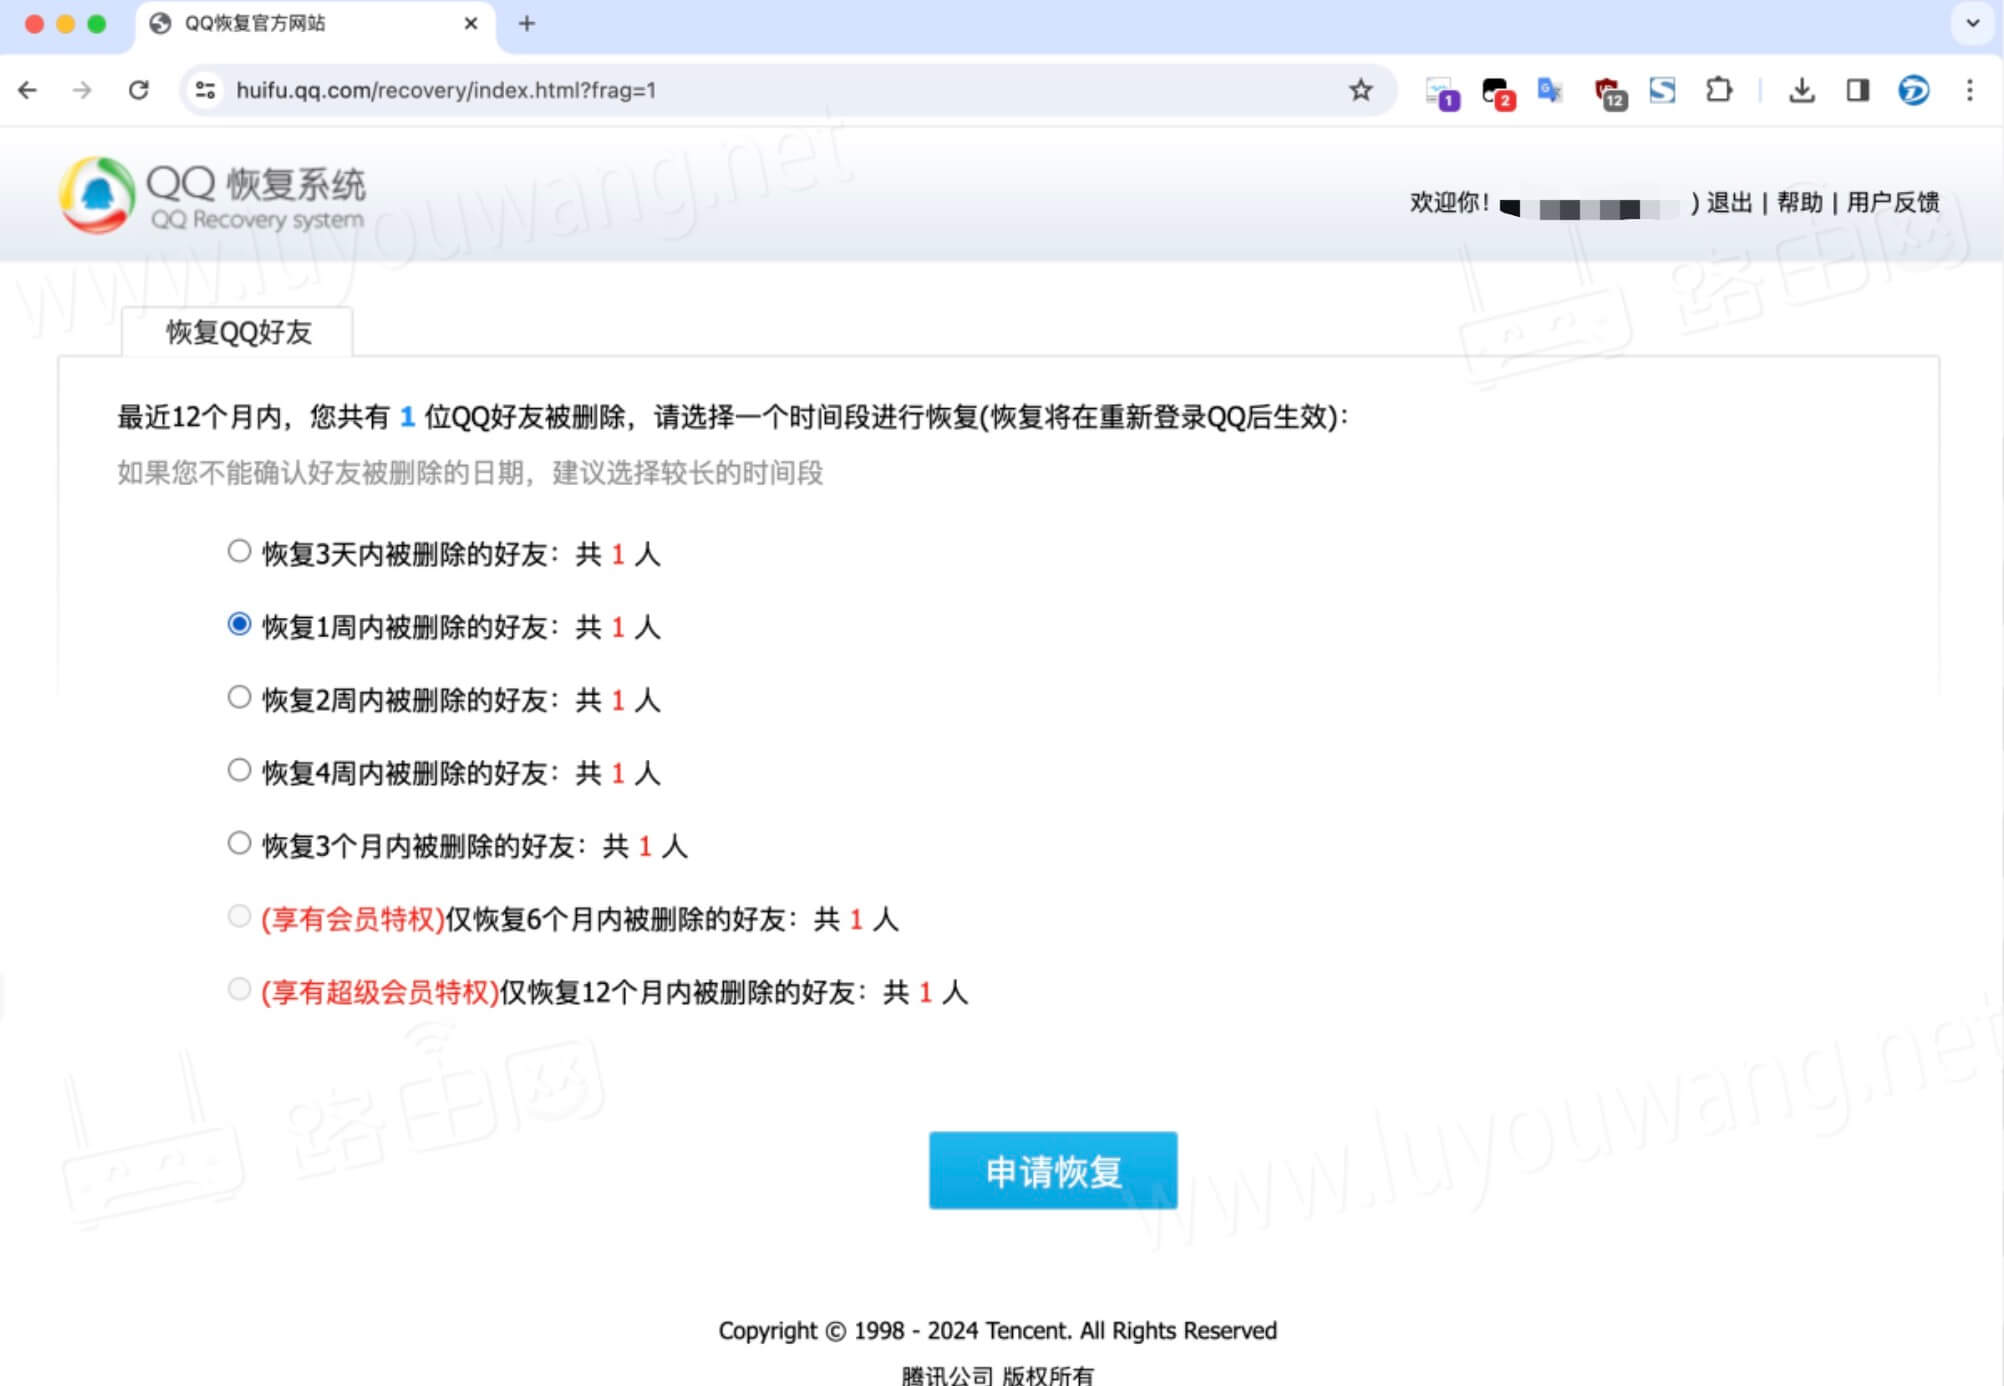Select restoring friends deleted within 3 days
The width and height of the screenshot is (2004, 1386).
click(239, 549)
